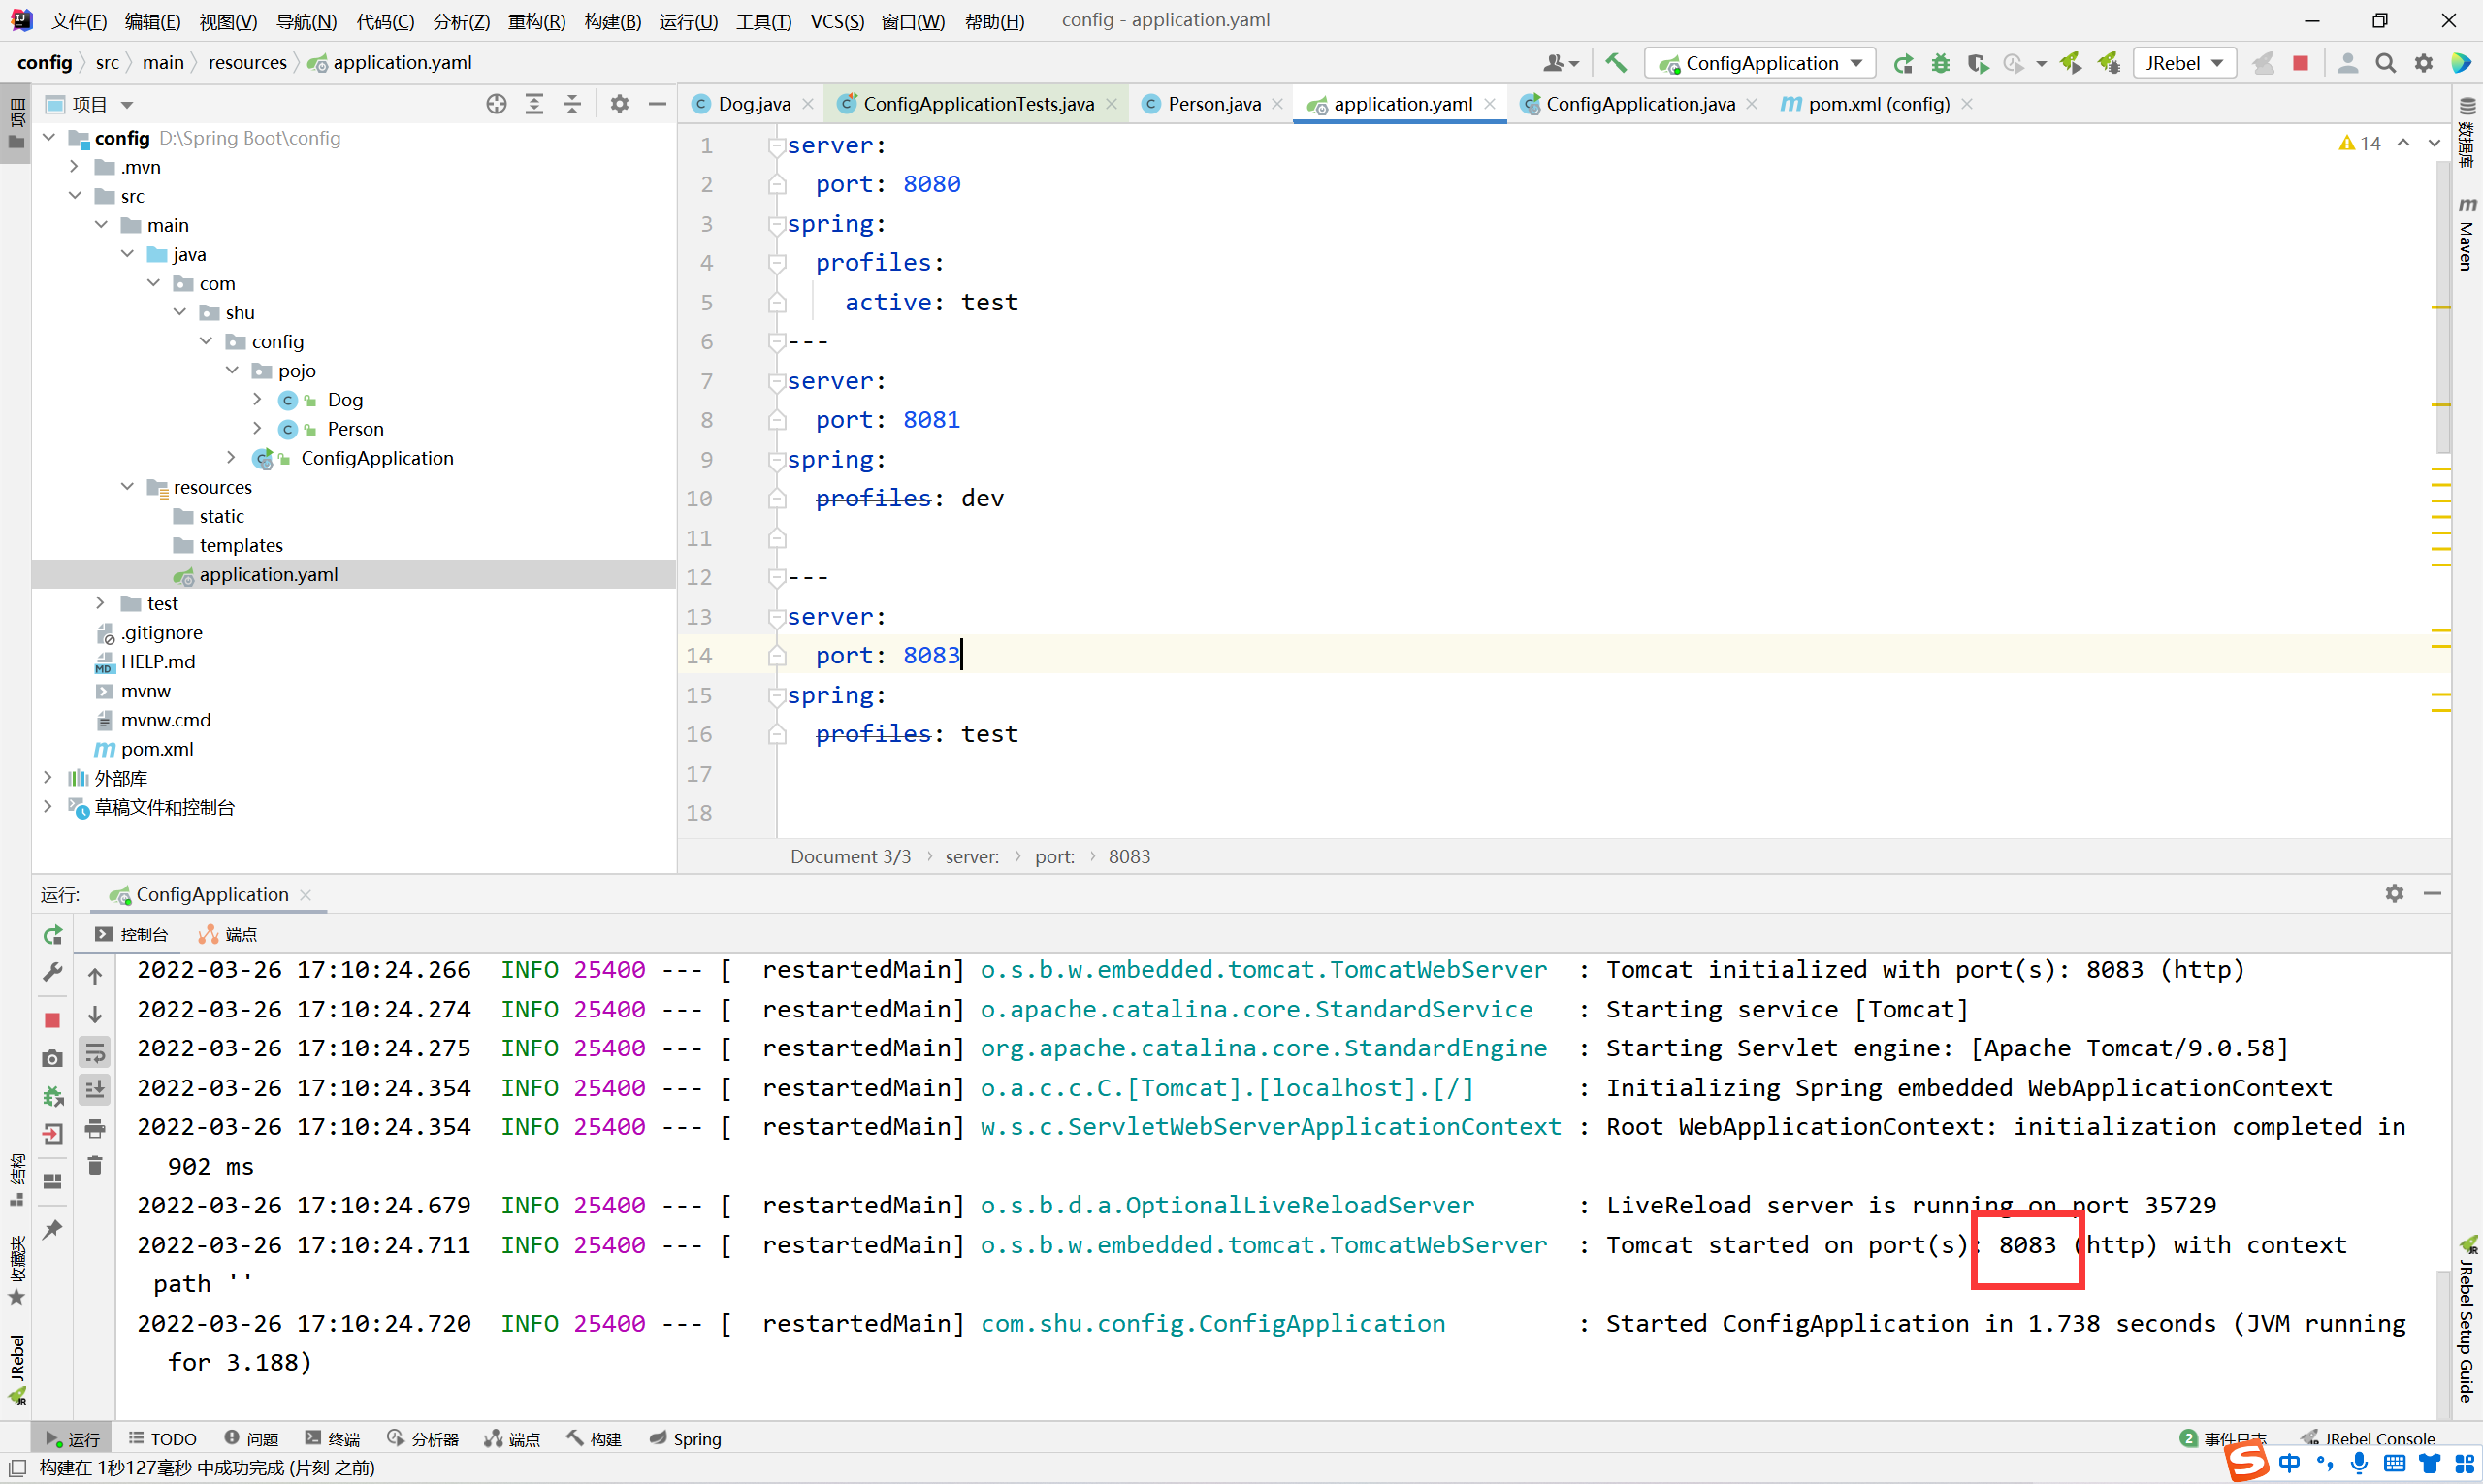The height and width of the screenshot is (1484, 2483).
Task: Open the 端点 endpoints tab in the run panel
Action: (x=228, y=934)
